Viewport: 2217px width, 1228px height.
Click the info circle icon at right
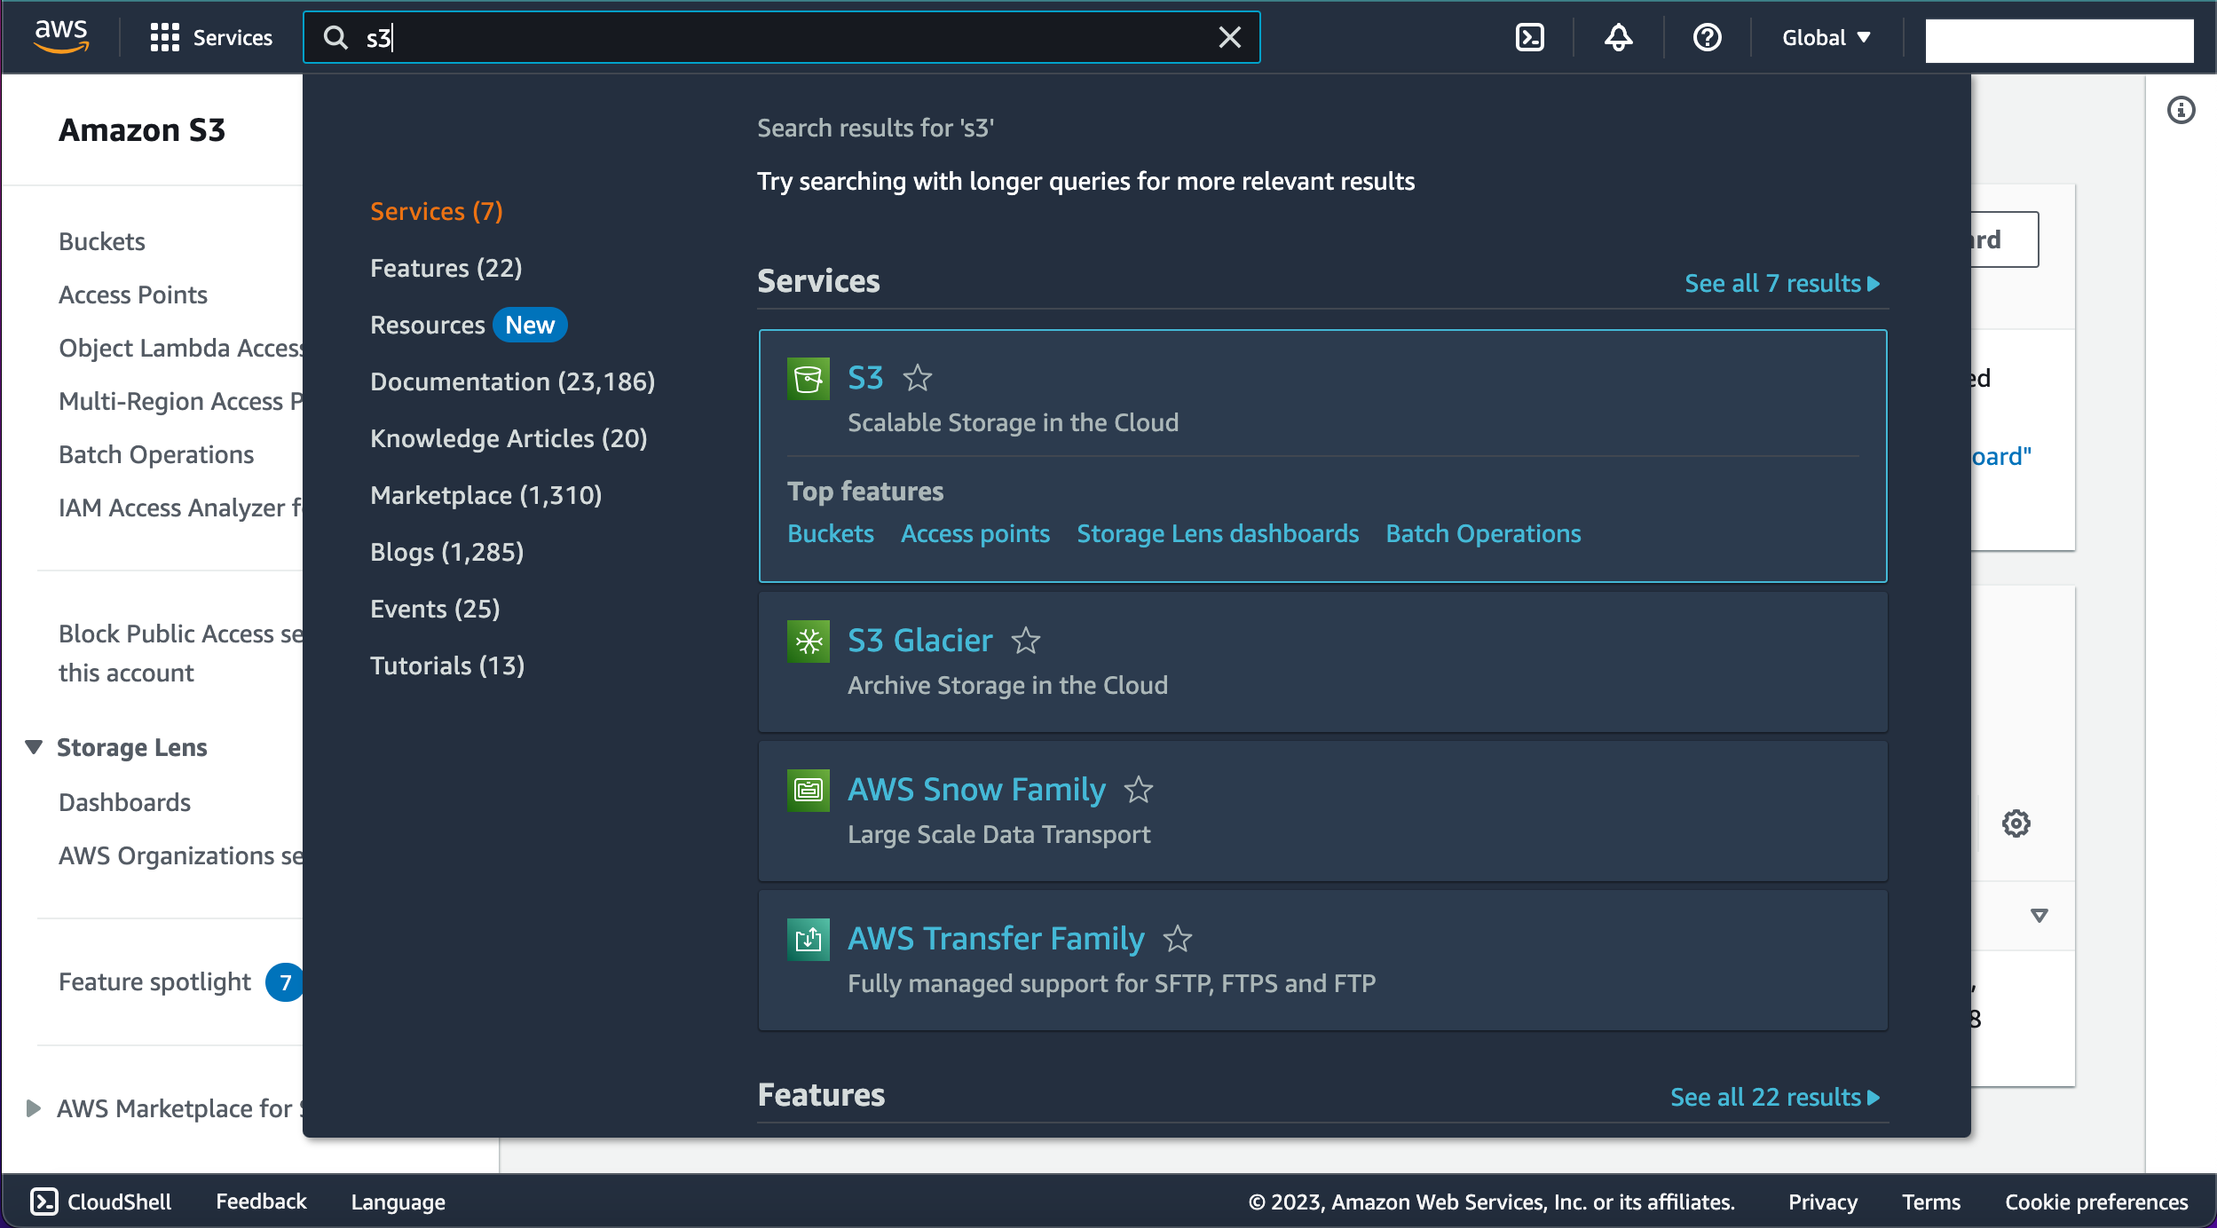tap(2181, 110)
